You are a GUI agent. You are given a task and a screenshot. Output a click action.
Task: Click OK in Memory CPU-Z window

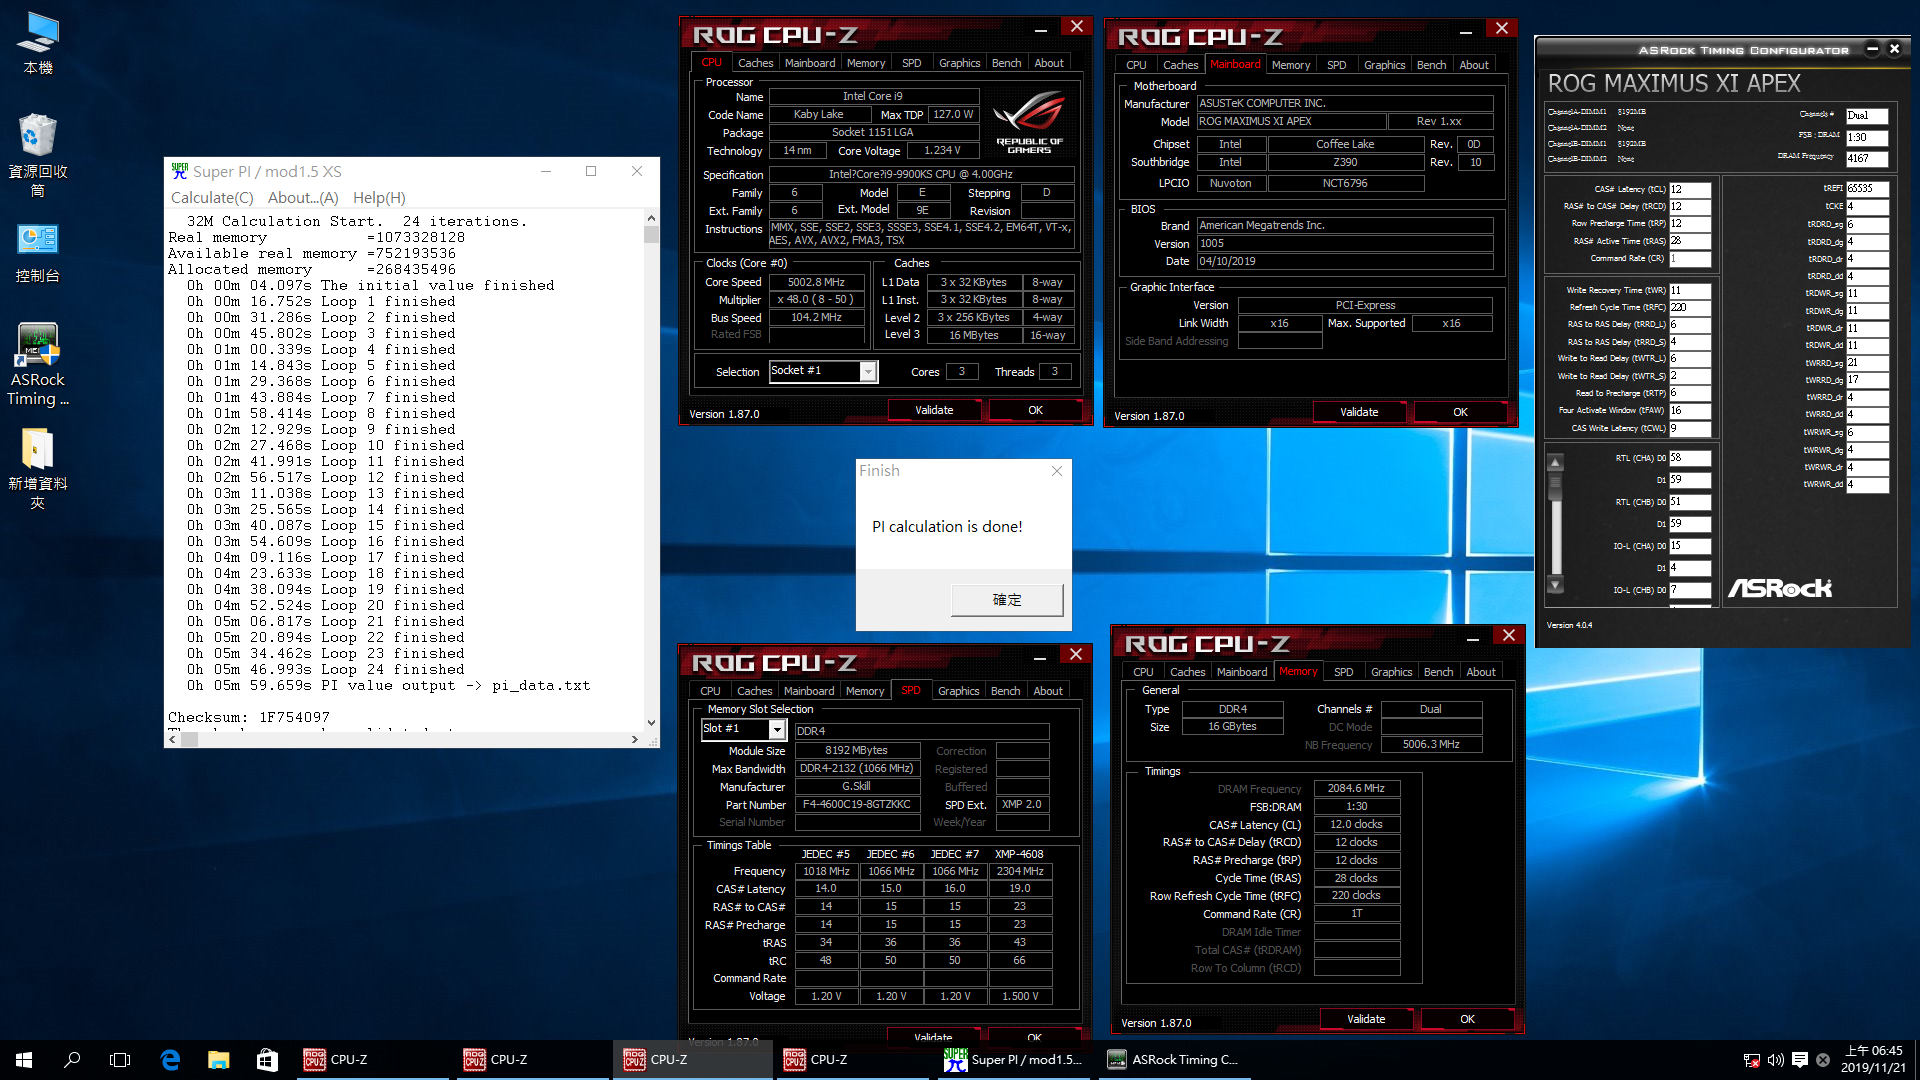1467,1019
